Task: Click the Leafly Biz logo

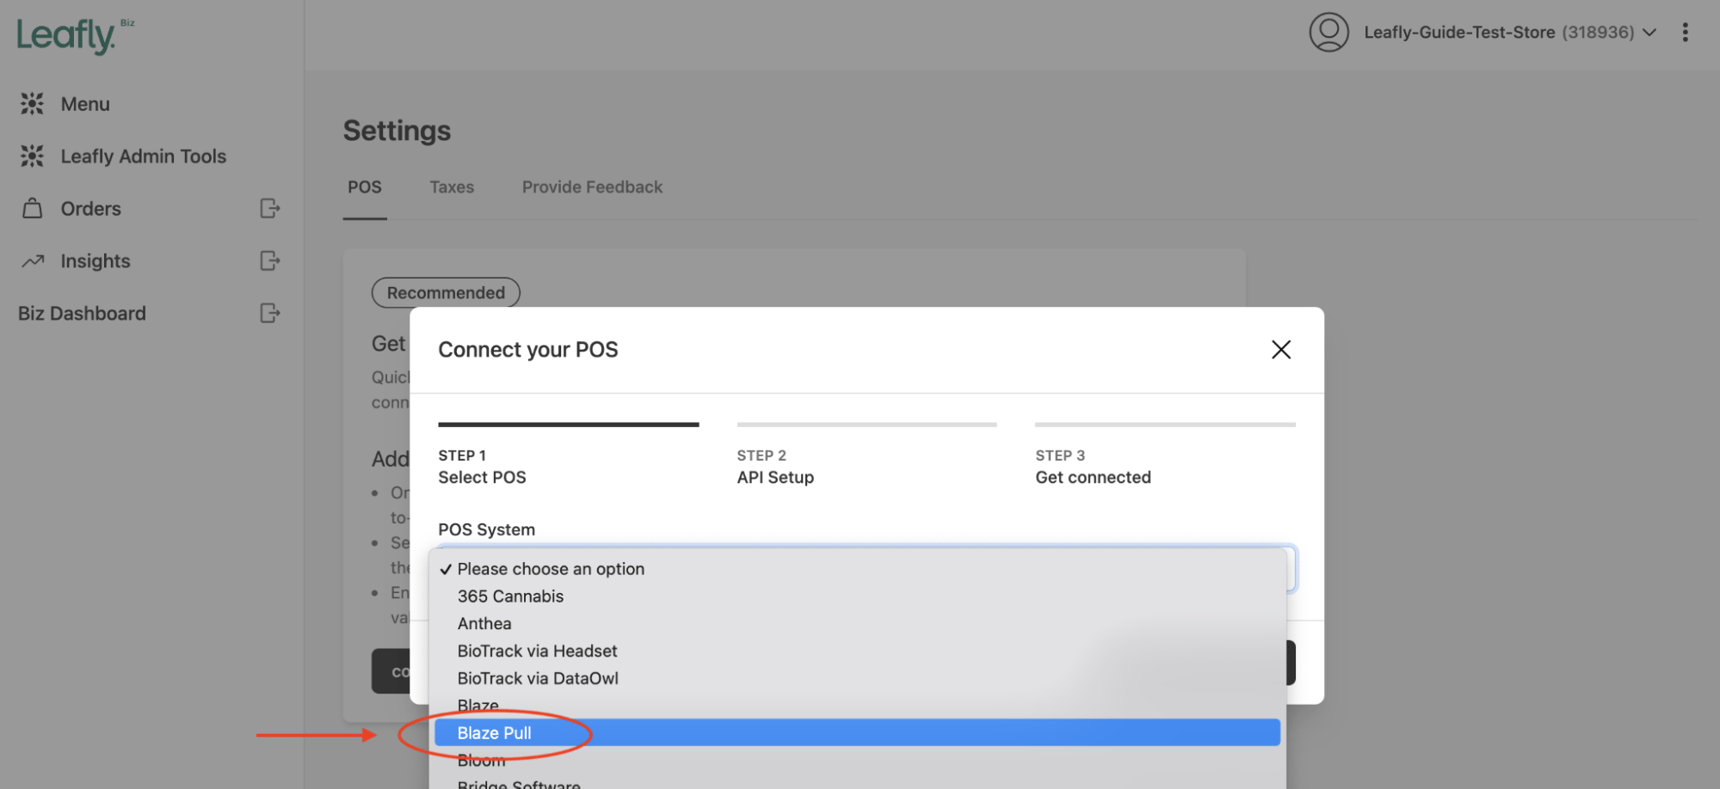Action: pyautogui.click(x=74, y=35)
